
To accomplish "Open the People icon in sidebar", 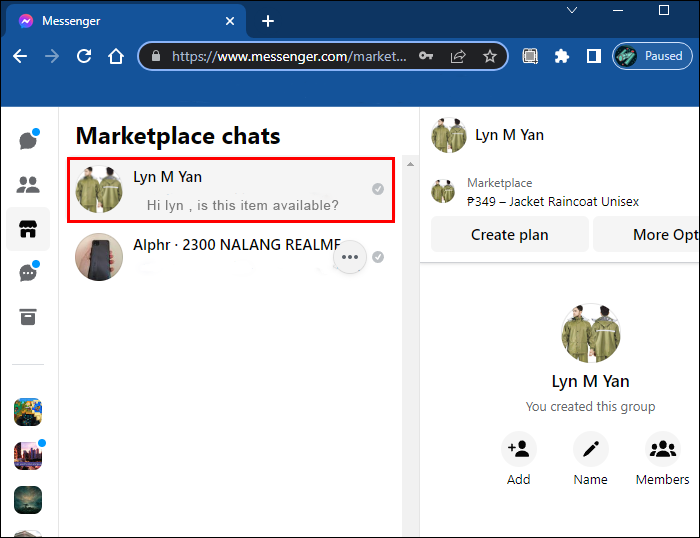I will [x=29, y=184].
